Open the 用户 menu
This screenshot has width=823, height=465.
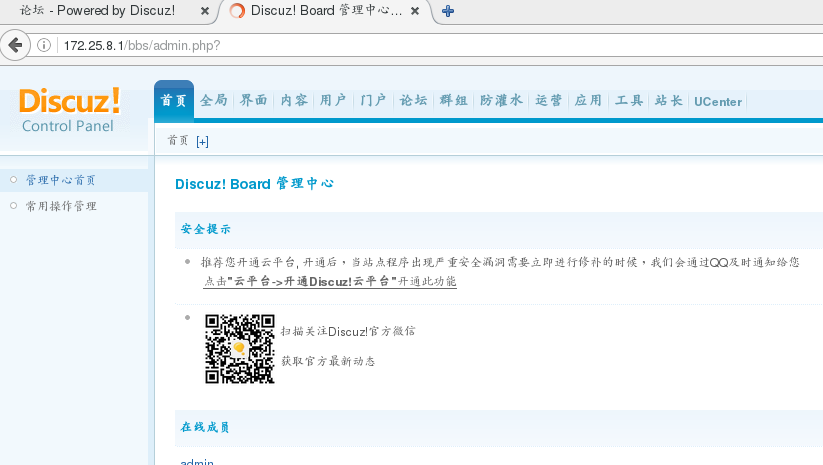(x=333, y=100)
